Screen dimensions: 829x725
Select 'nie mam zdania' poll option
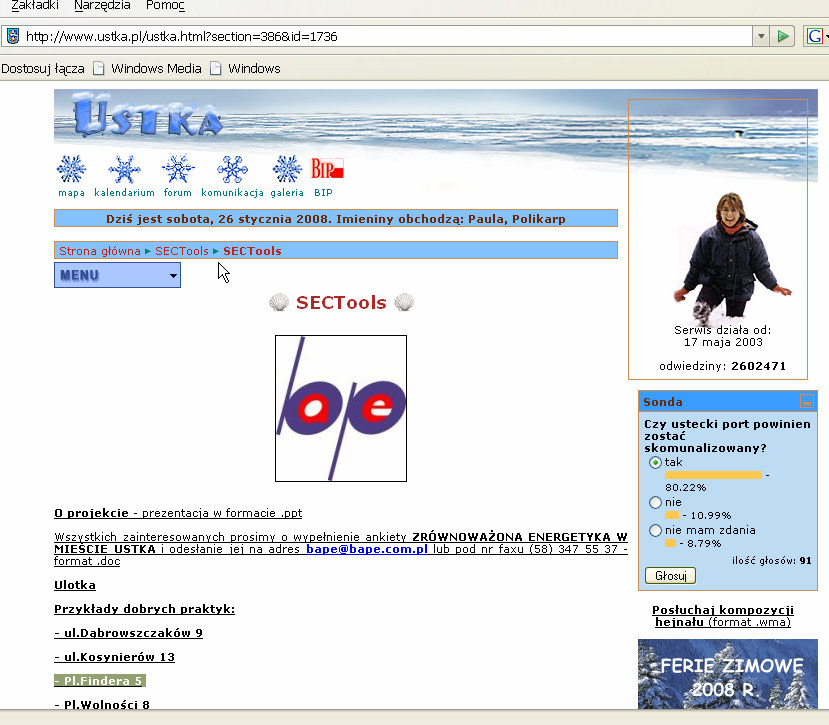(656, 530)
